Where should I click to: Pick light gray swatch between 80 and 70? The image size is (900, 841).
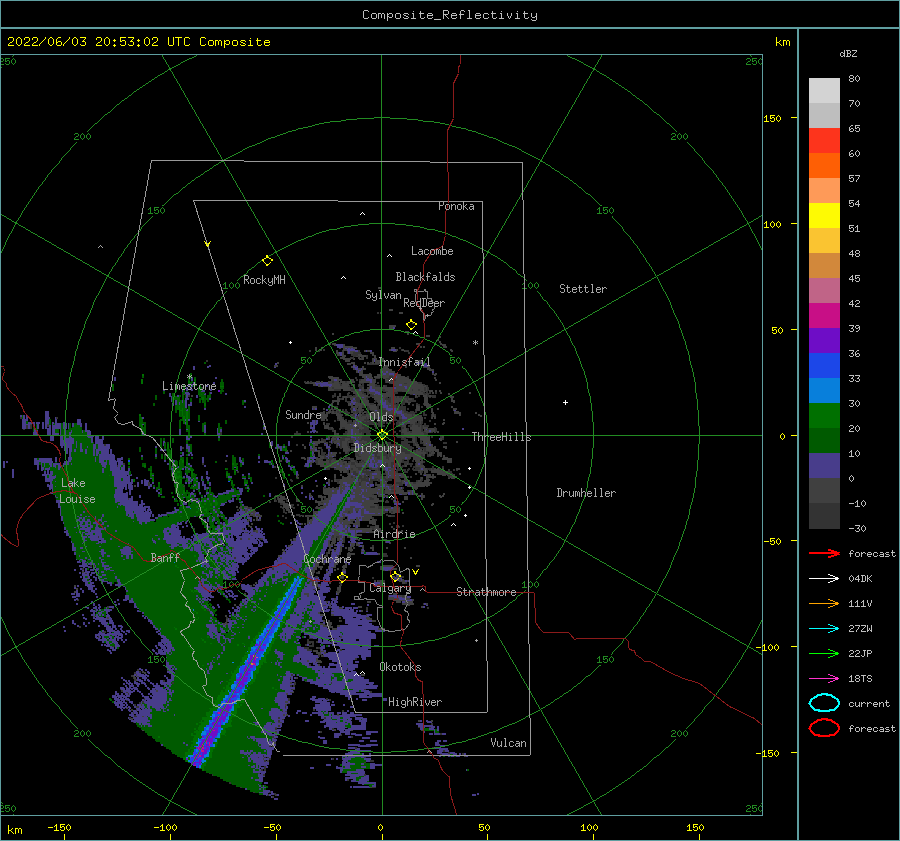coord(824,91)
